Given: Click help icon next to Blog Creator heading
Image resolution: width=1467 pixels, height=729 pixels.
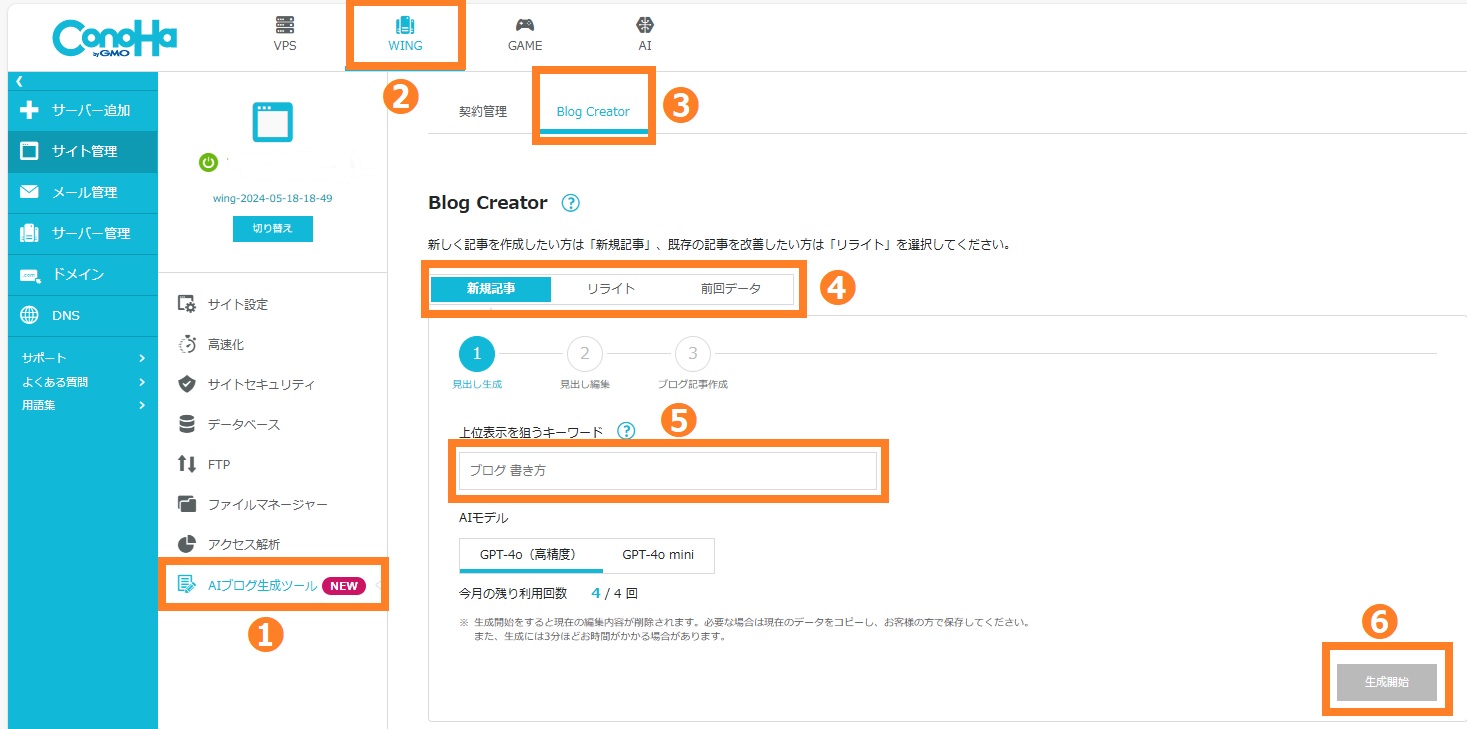Looking at the screenshot, I should coord(570,203).
